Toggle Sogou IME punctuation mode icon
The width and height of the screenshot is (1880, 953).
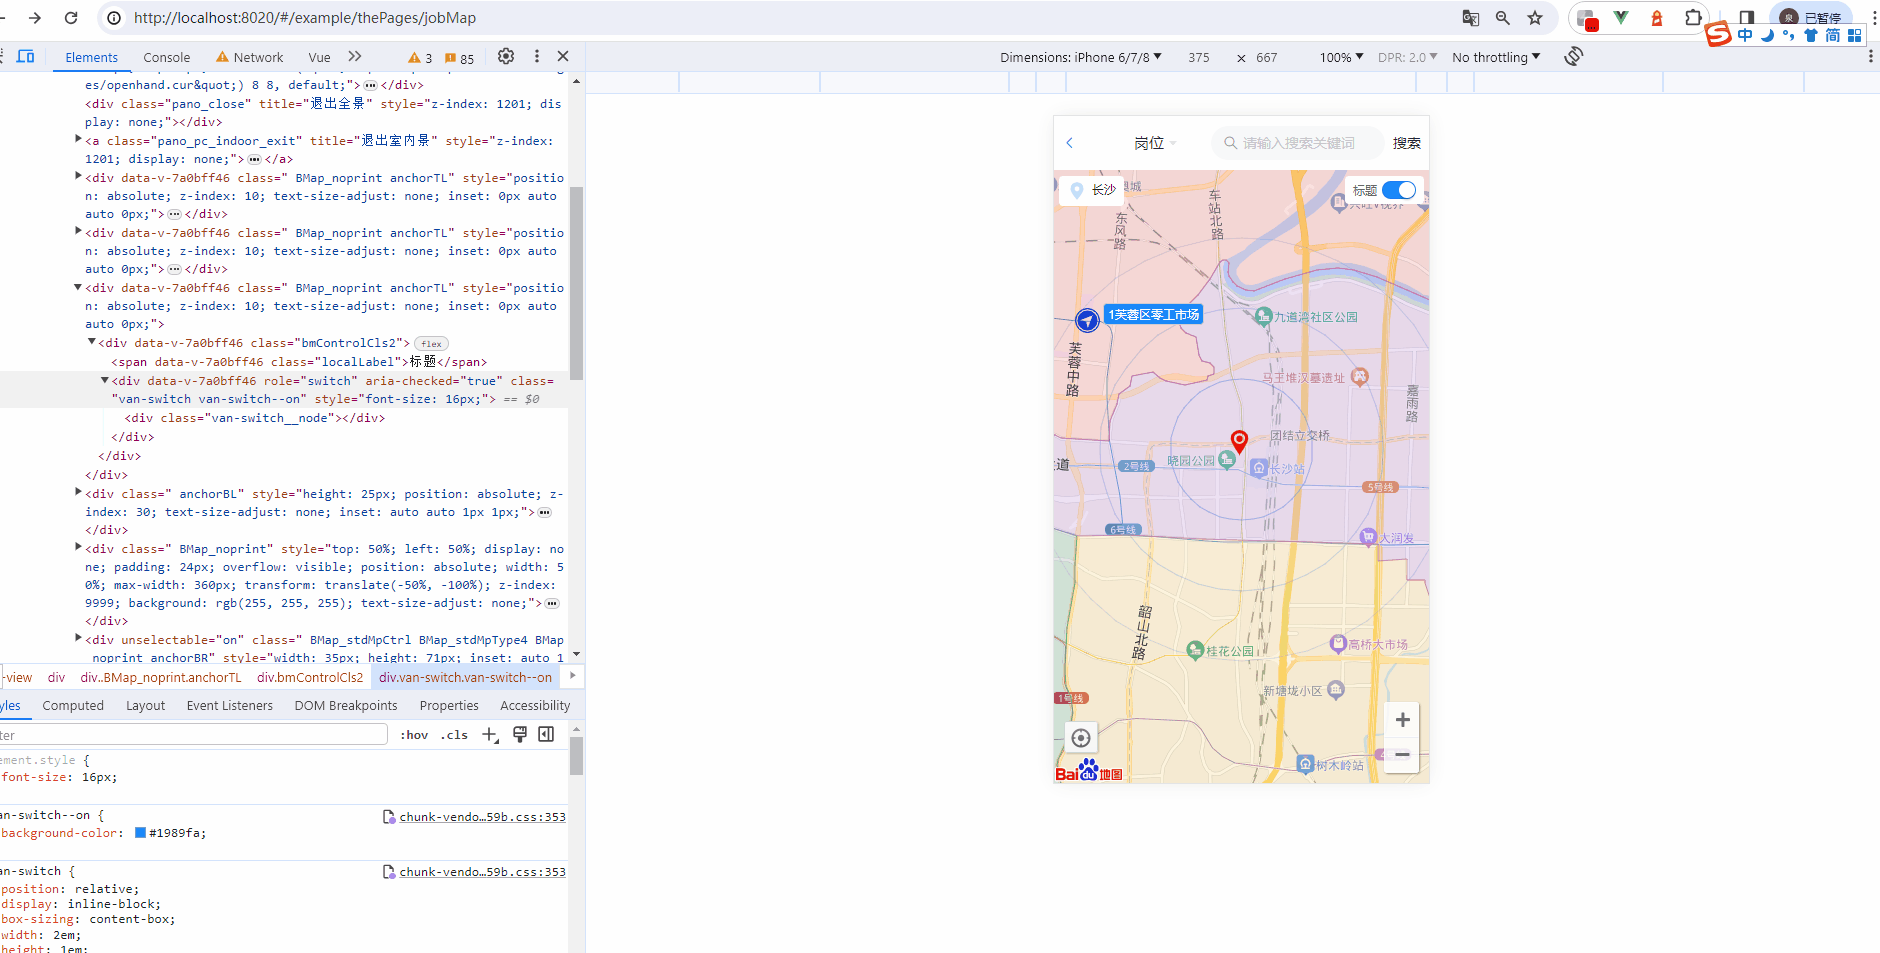pos(1788,35)
